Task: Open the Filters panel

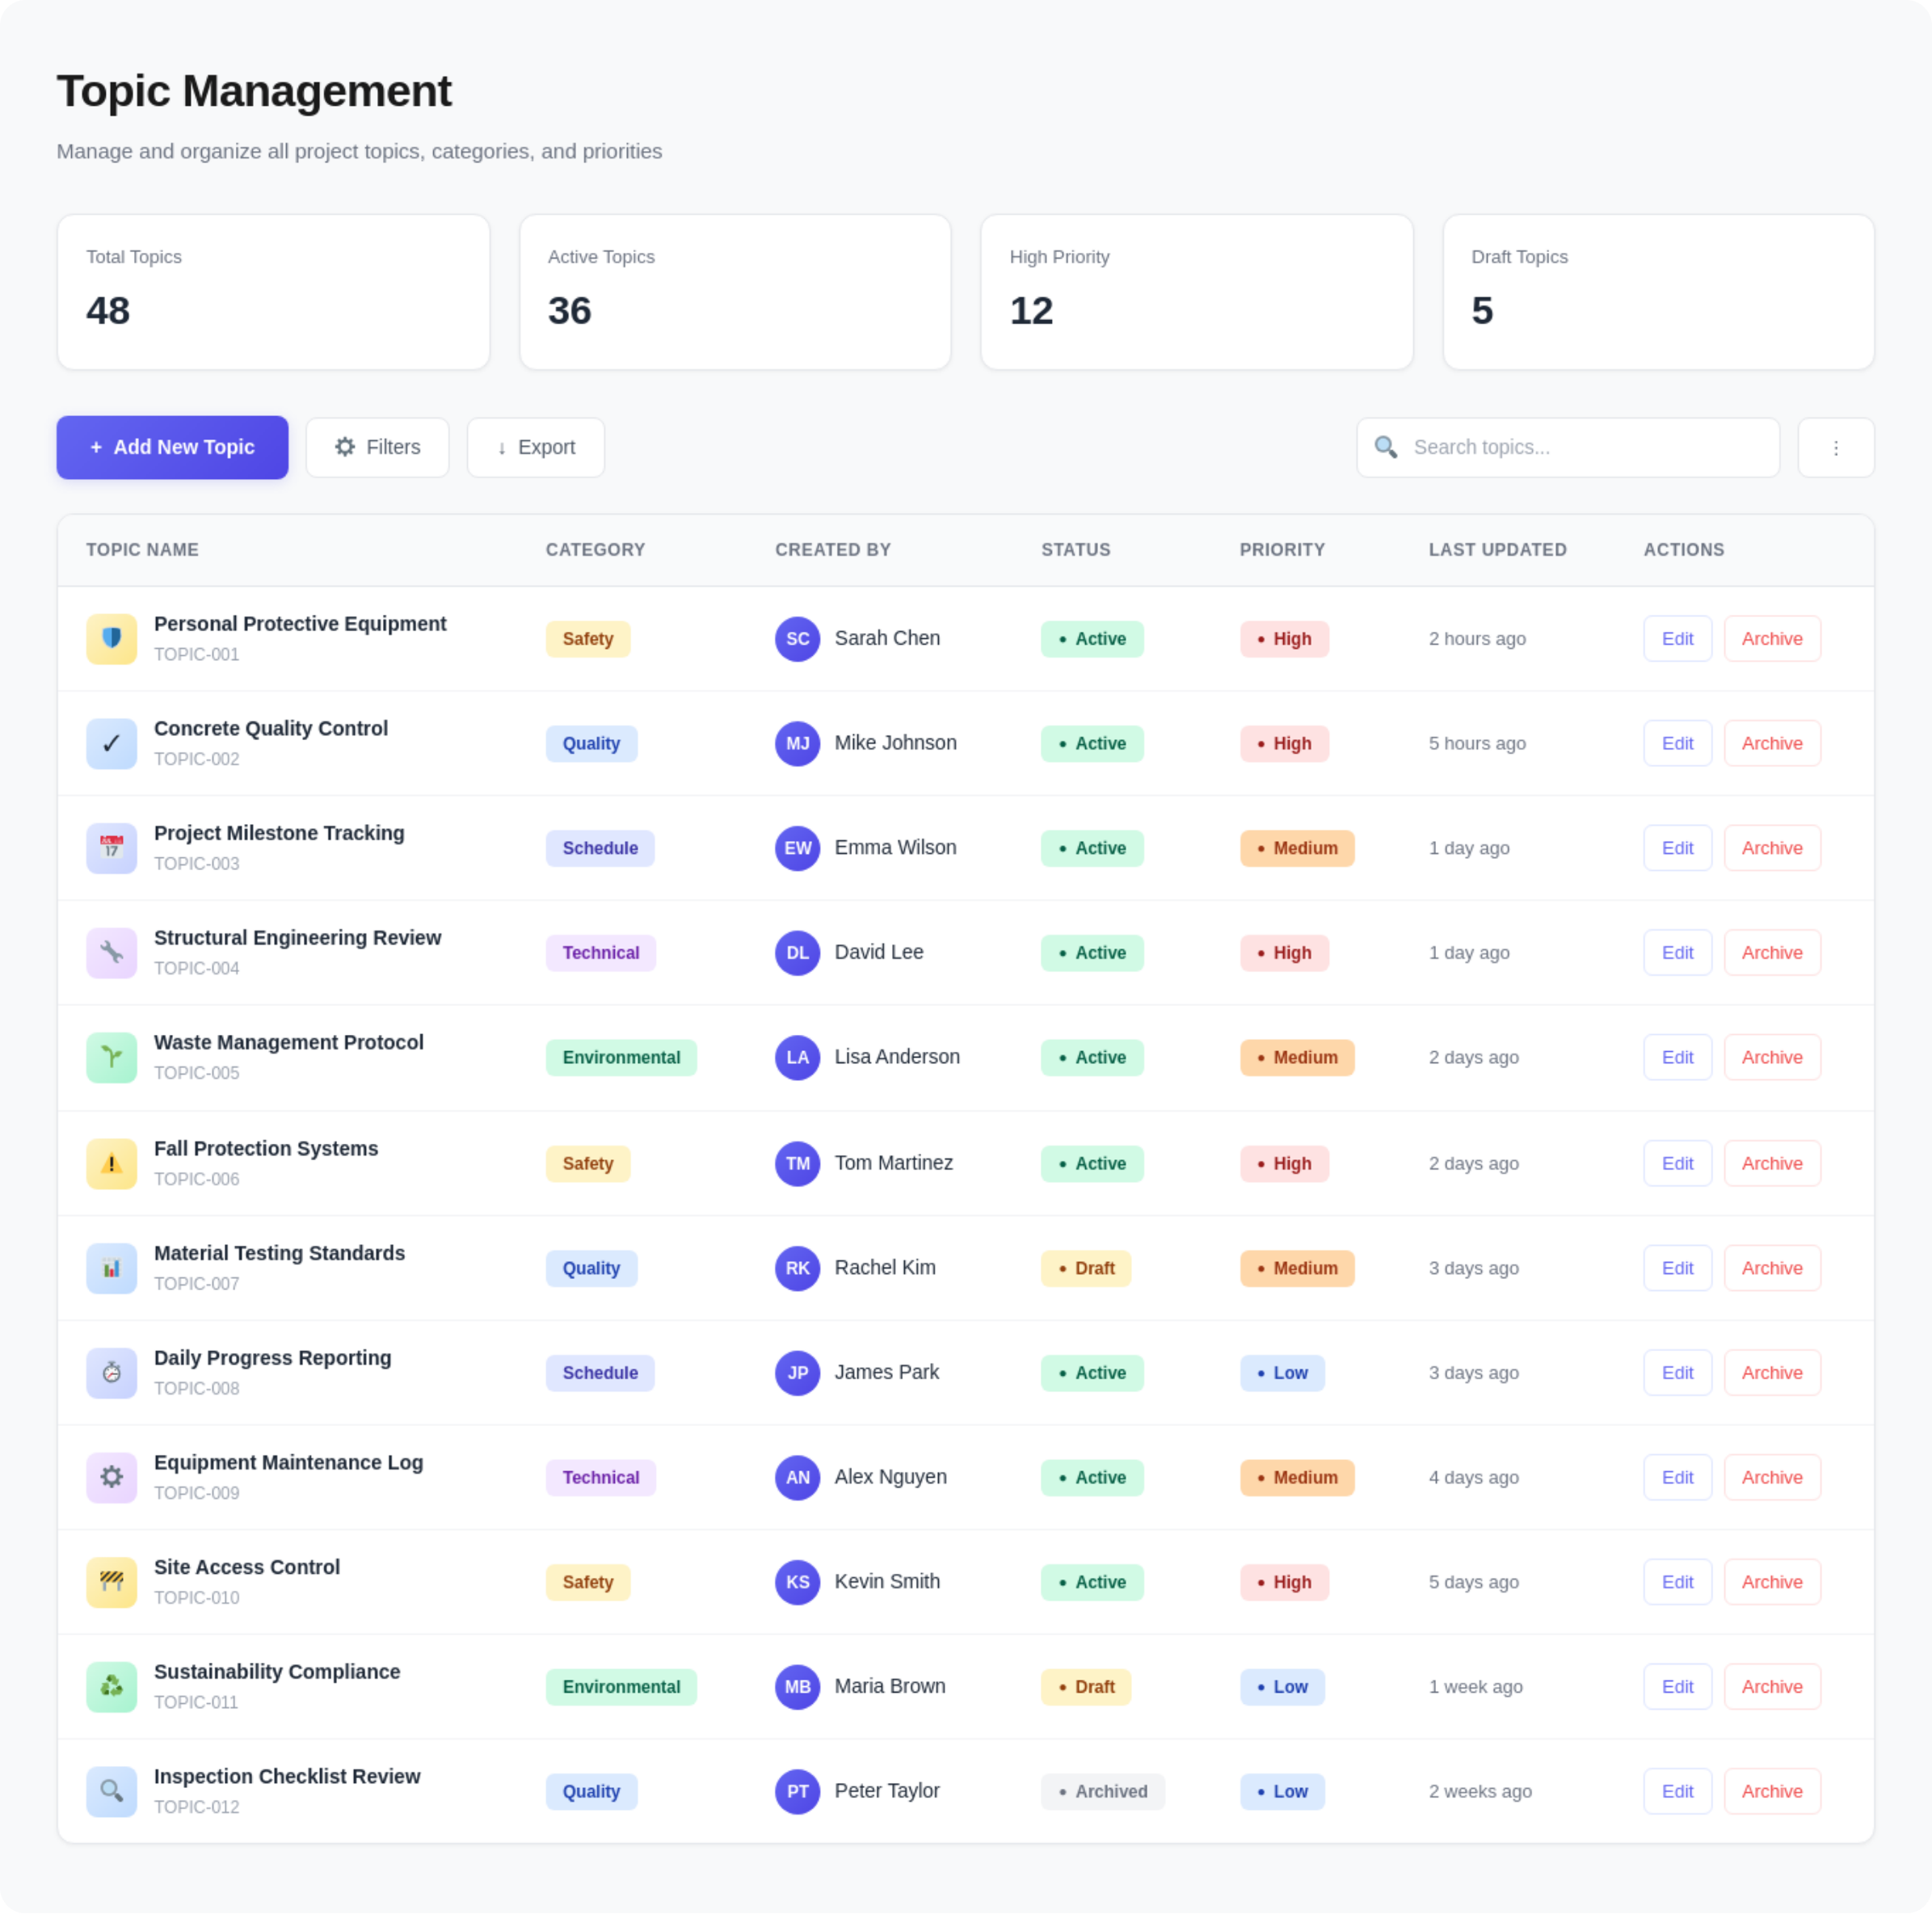Action: pyautogui.click(x=377, y=448)
